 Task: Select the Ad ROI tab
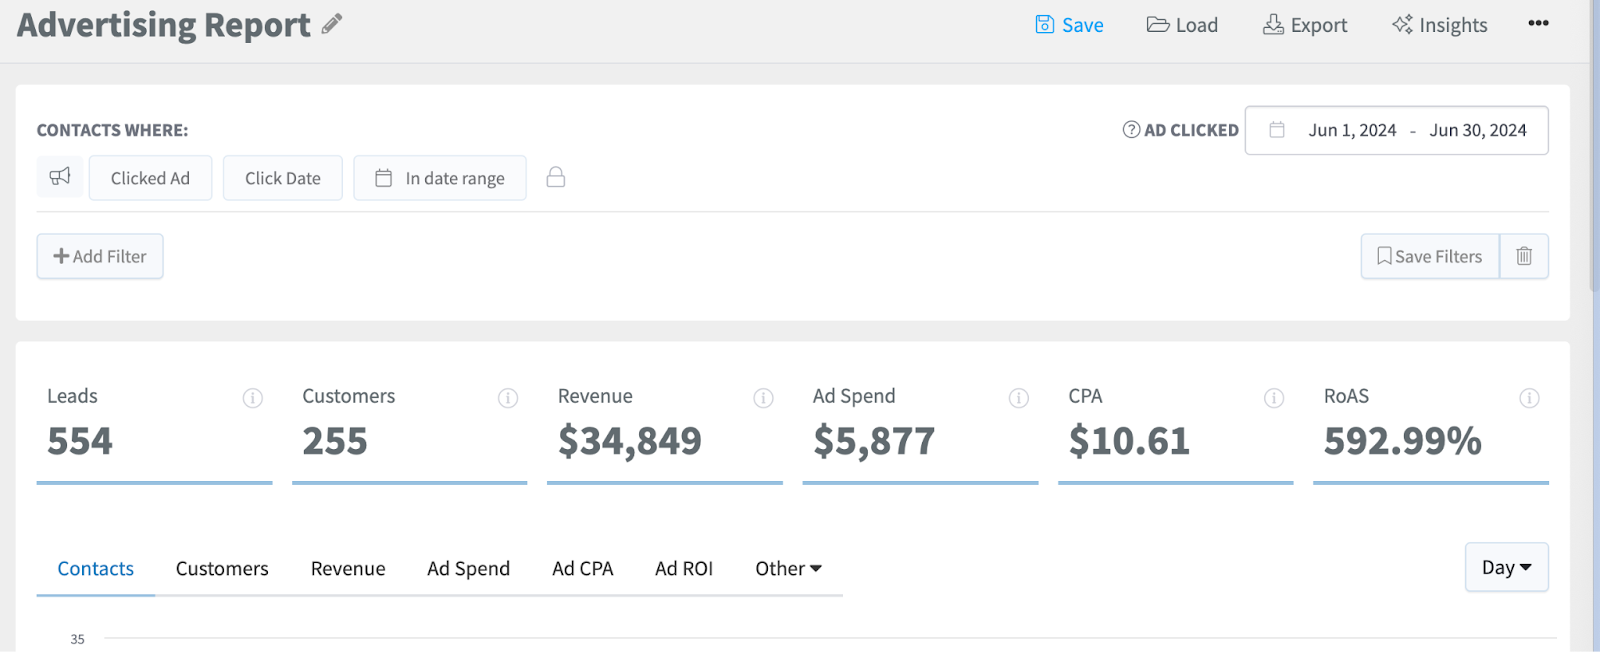(x=684, y=568)
